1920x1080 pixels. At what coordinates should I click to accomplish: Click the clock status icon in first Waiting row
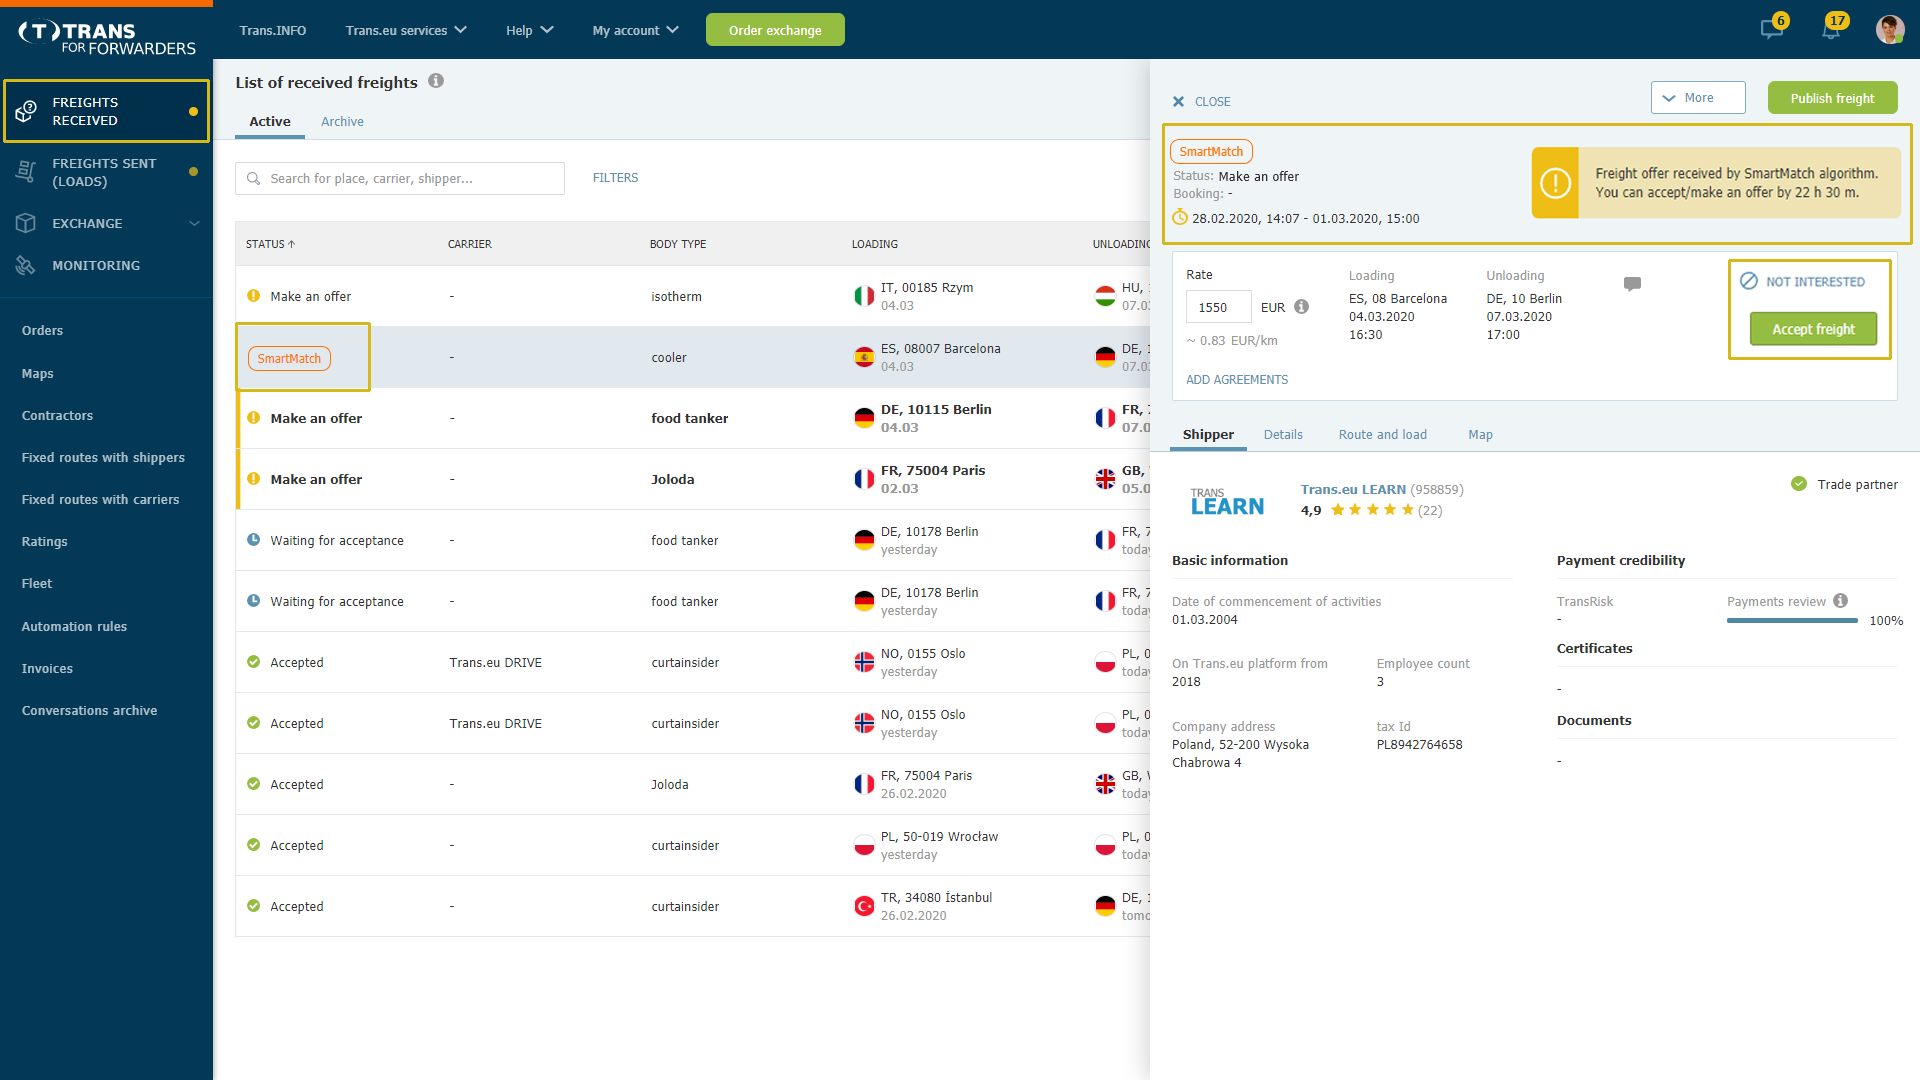tap(253, 540)
